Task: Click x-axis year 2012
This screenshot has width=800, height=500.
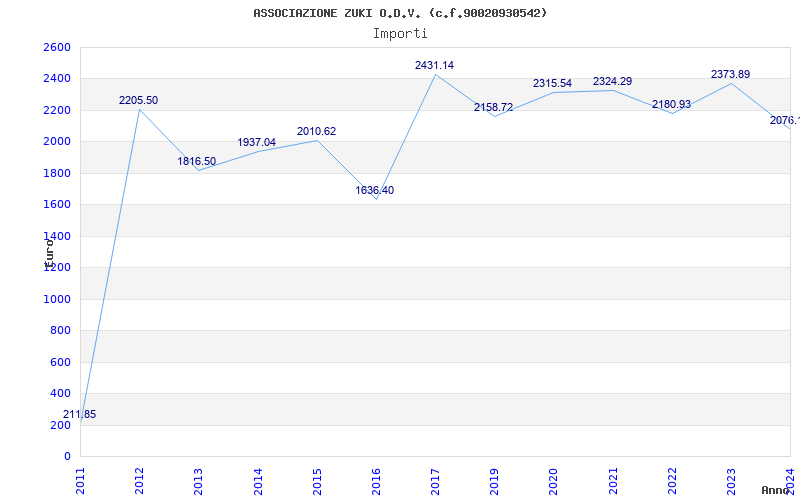Action: [x=139, y=481]
